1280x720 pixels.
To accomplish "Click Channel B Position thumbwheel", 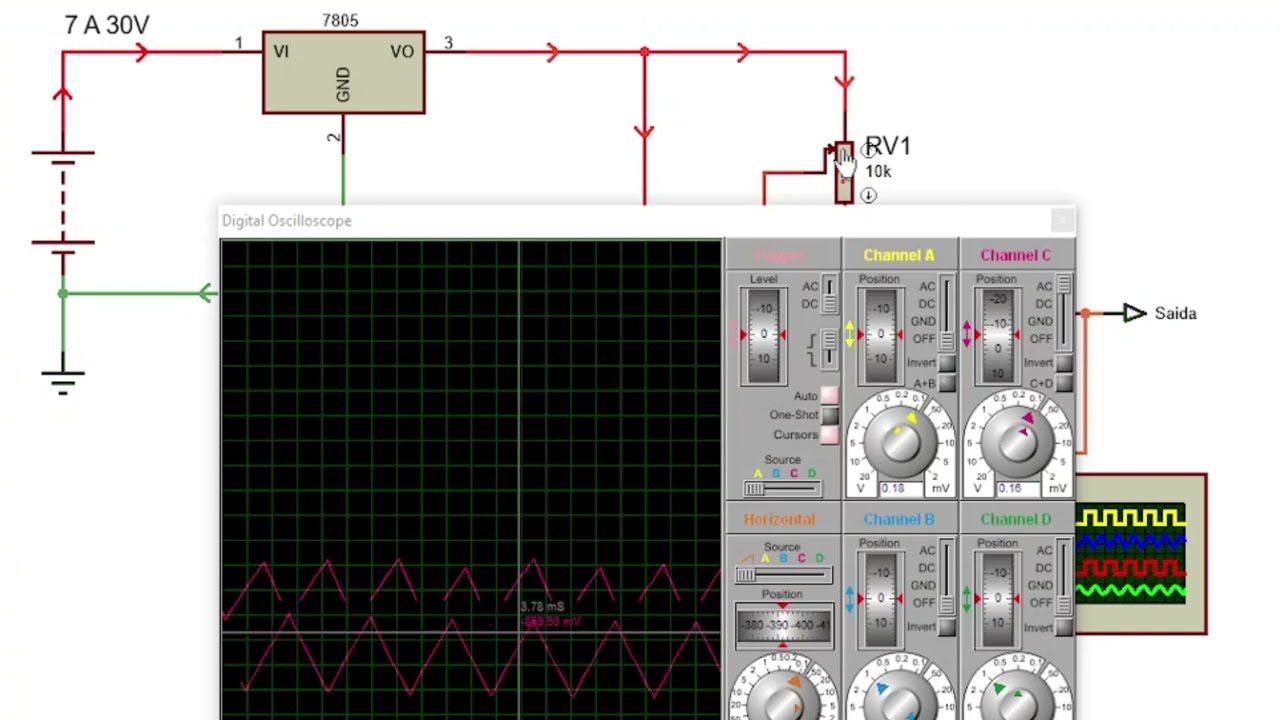I will [880, 599].
